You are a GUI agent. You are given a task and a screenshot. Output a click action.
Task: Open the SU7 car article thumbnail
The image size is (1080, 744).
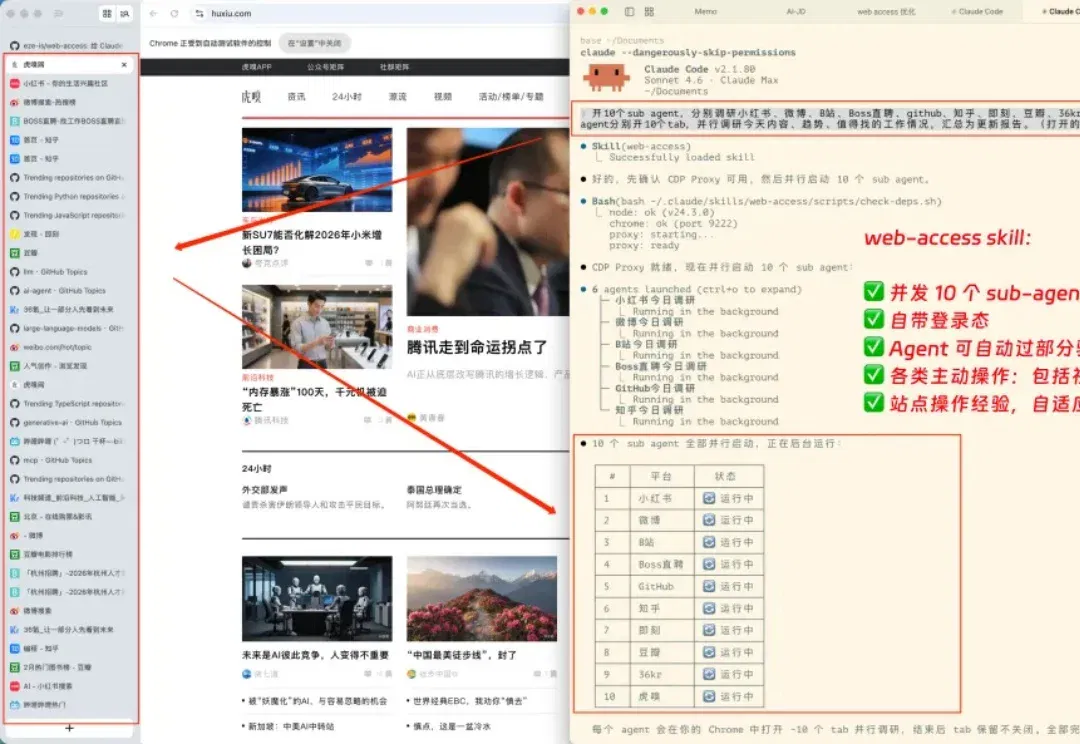317,169
